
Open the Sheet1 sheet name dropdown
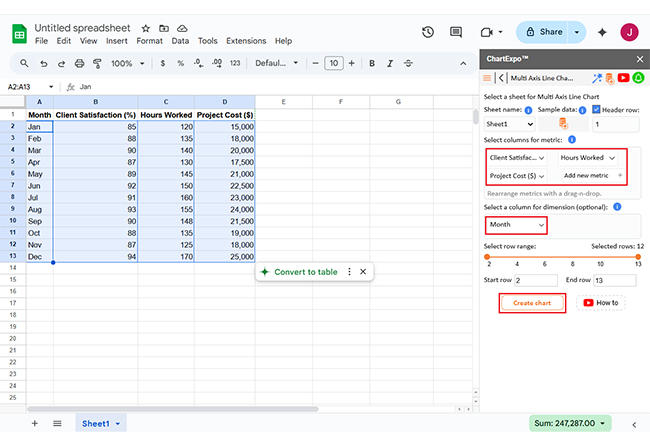510,124
